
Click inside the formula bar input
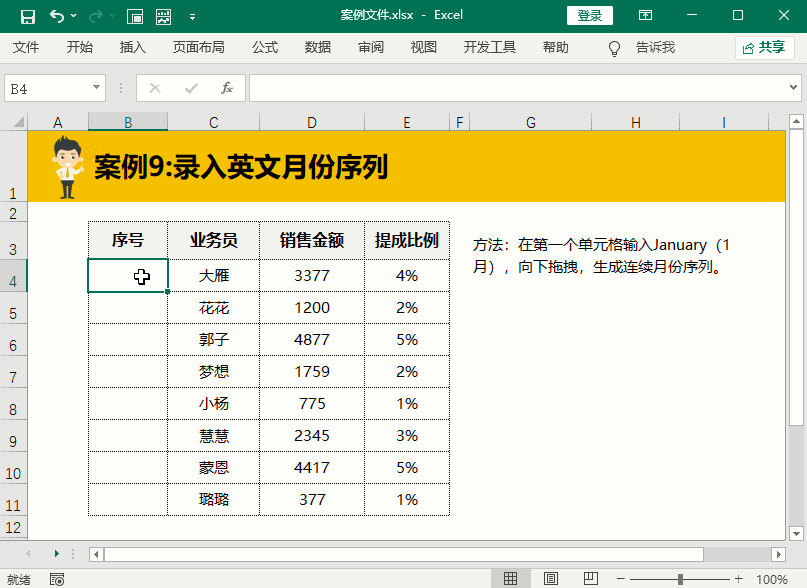pyautogui.click(x=520, y=88)
